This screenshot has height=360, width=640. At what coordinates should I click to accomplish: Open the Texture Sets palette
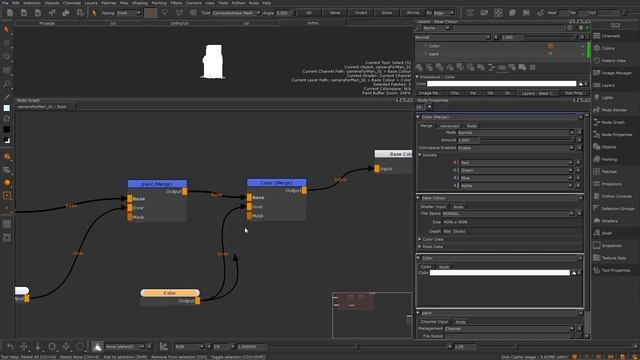pyautogui.click(x=610, y=258)
